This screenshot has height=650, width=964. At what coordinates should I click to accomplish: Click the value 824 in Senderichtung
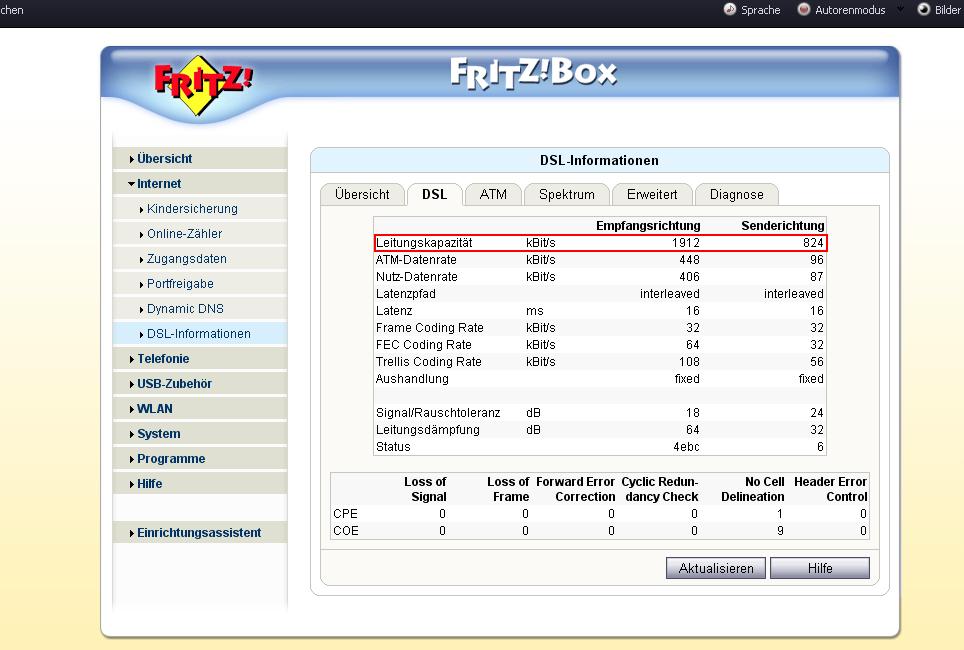point(813,243)
